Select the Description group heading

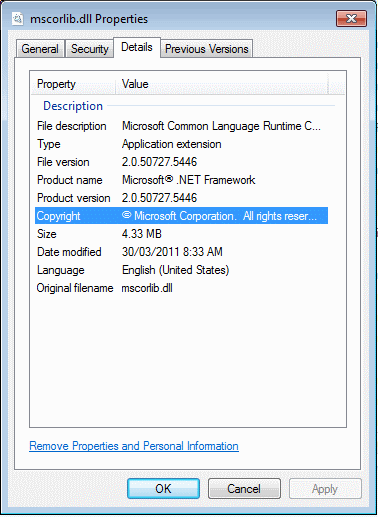coord(73,106)
